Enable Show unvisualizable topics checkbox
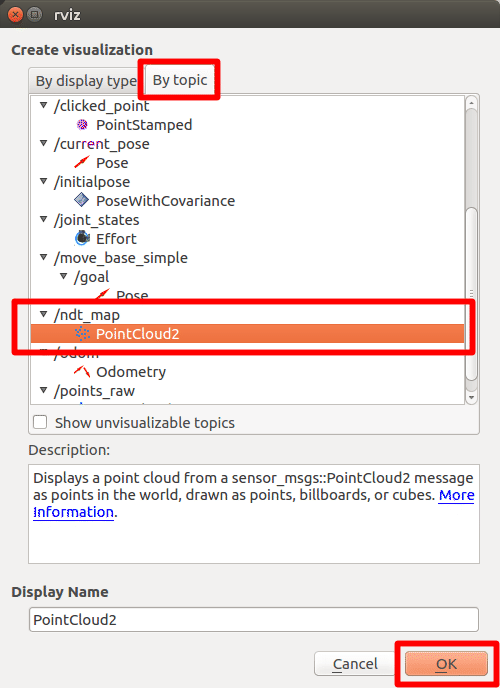This screenshot has width=500, height=688. [40, 423]
